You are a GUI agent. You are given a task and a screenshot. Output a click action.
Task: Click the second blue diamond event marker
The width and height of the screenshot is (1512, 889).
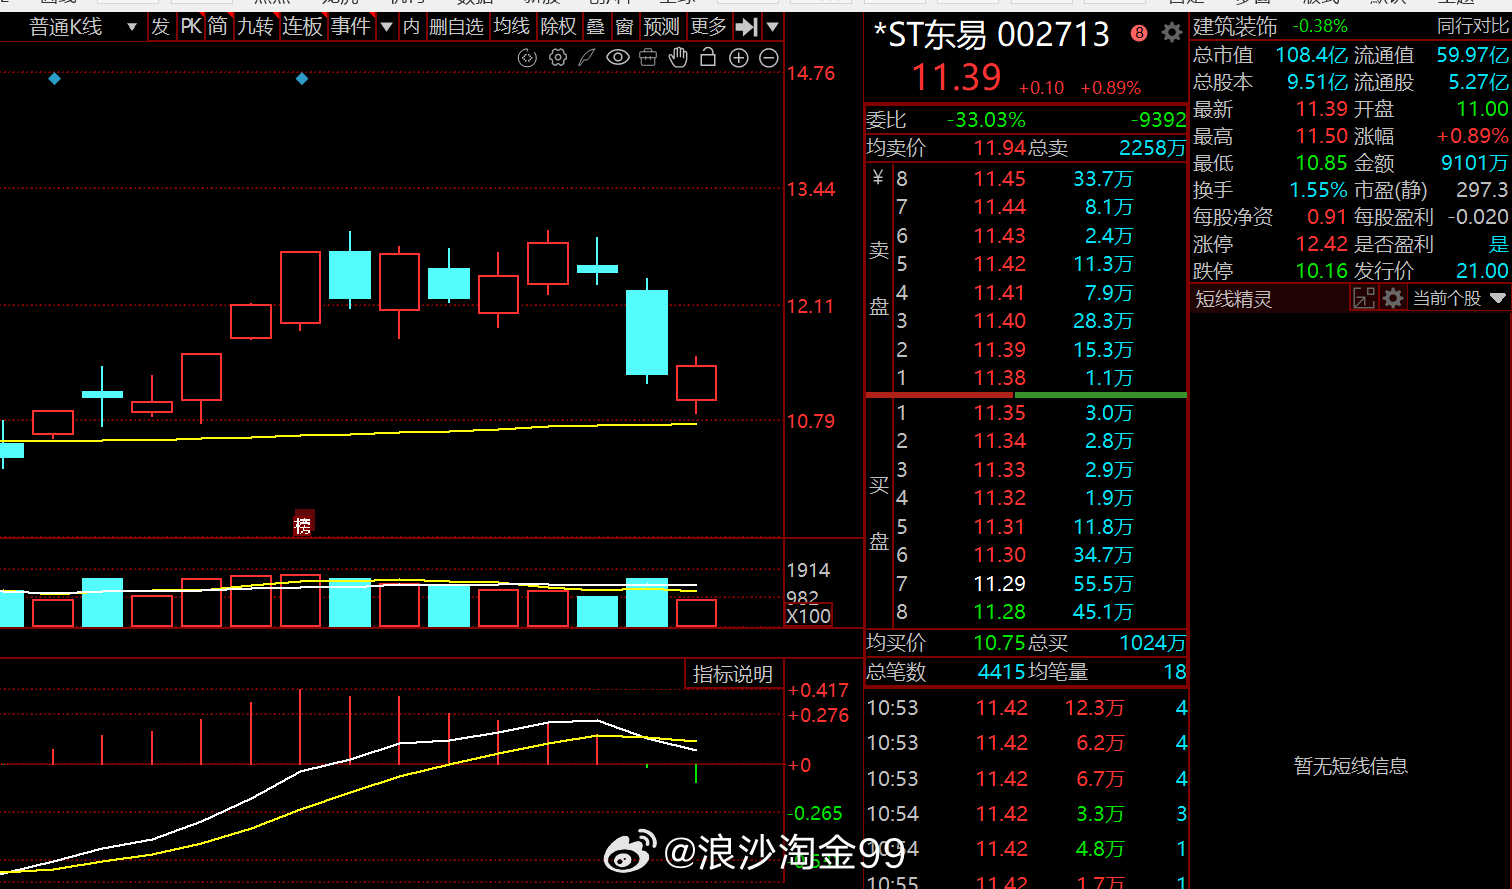click(x=302, y=78)
